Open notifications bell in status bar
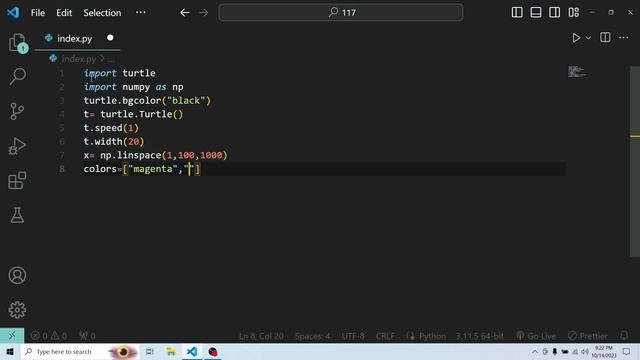The height and width of the screenshot is (360, 640). pyautogui.click(x=624, y=336)
